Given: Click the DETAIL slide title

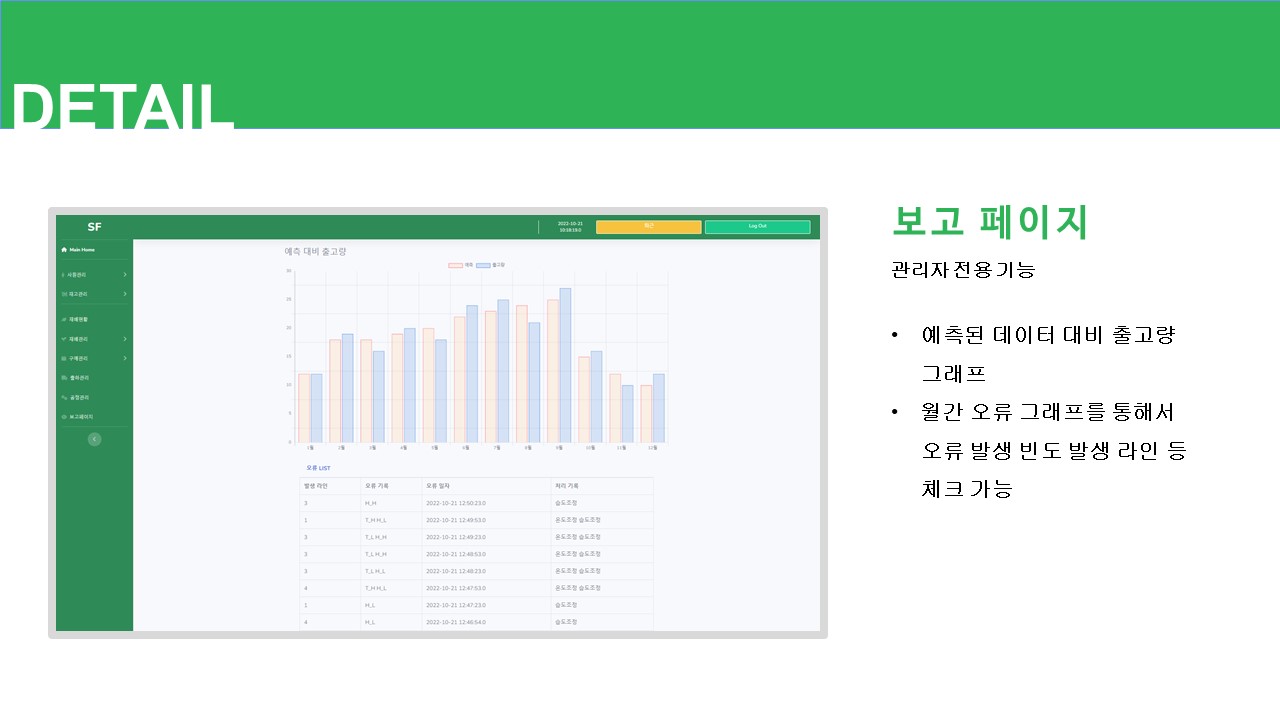Looking at the screenshot, I should click(122, 105).
